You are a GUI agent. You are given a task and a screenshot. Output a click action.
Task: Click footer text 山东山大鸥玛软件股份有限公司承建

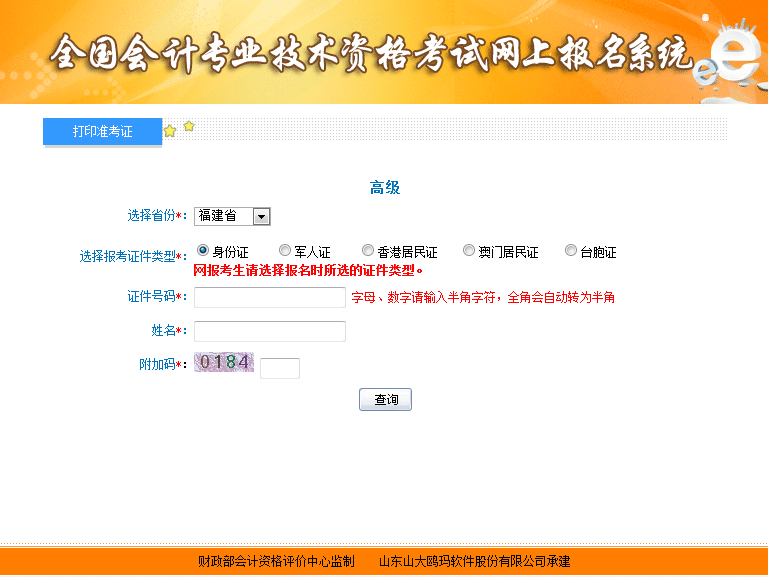[474, 561]
